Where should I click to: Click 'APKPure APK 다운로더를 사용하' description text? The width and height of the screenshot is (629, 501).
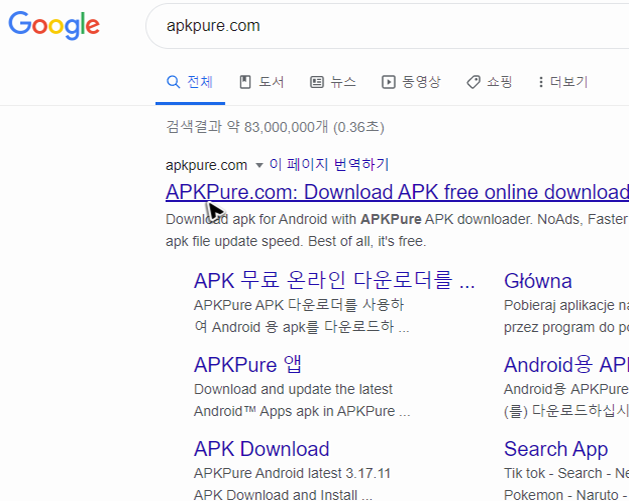point(299,305)
